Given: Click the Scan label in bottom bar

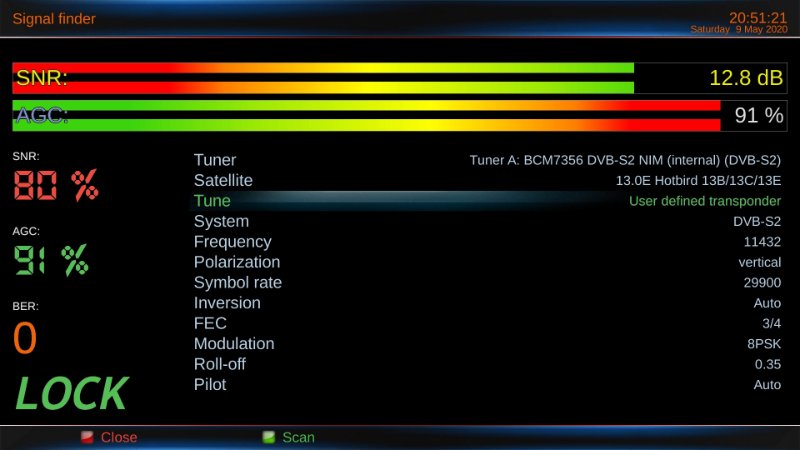Looking at the screenshot, I should point(298,437).
